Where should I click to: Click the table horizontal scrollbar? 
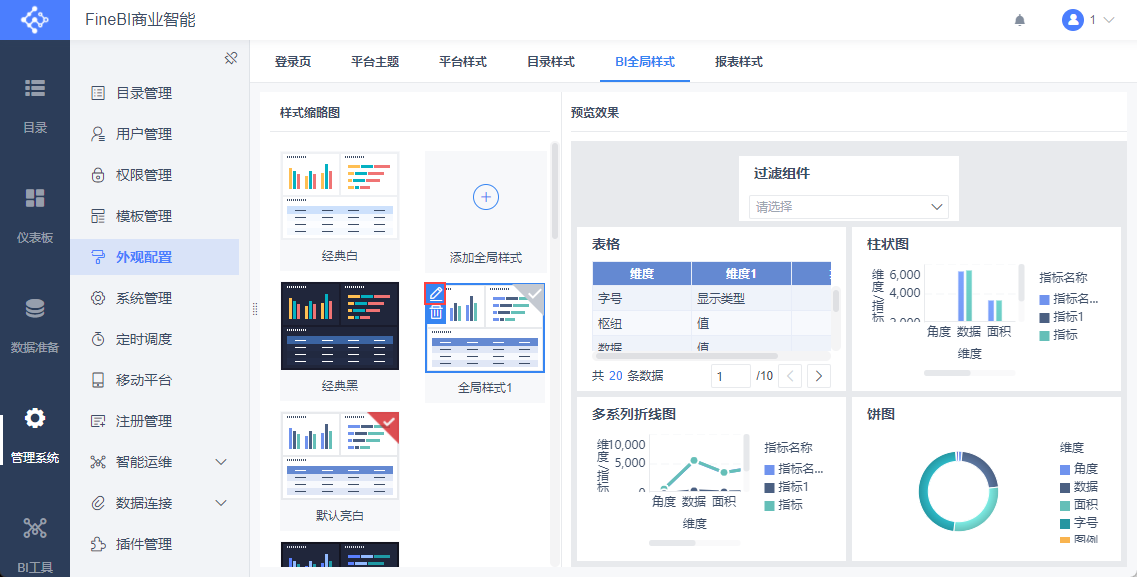(x=685, y=356)
